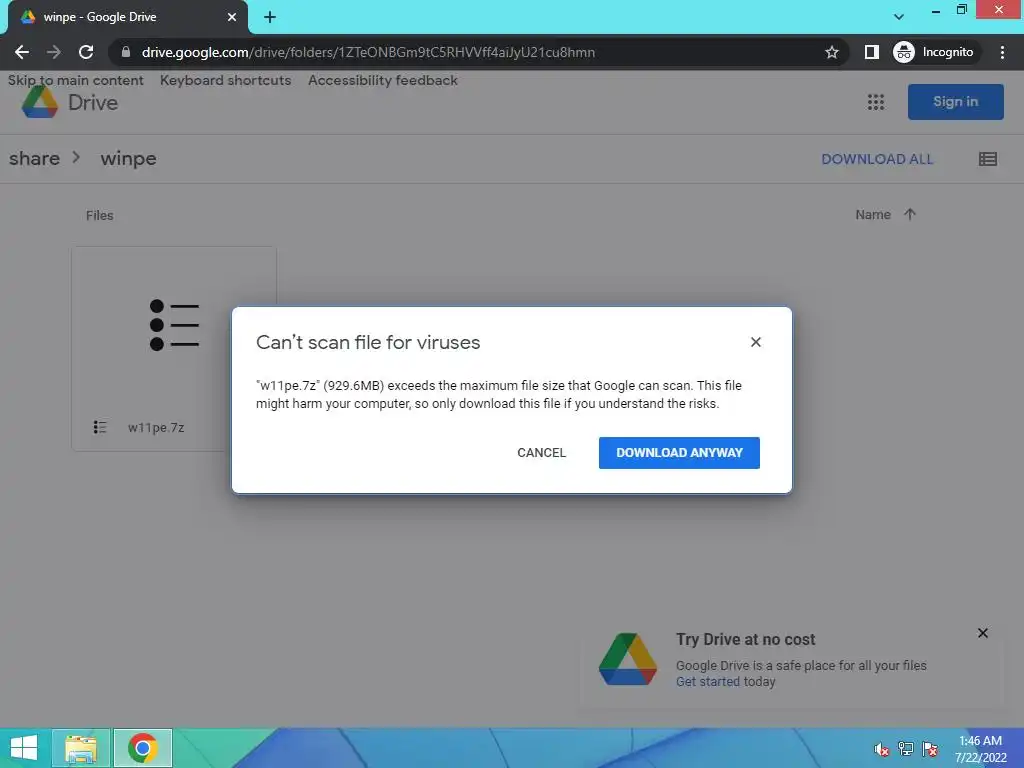Viewport: 1024px width, 768px height.
Task: Click Get started link in promo
Action: click(x=707, y=682)
